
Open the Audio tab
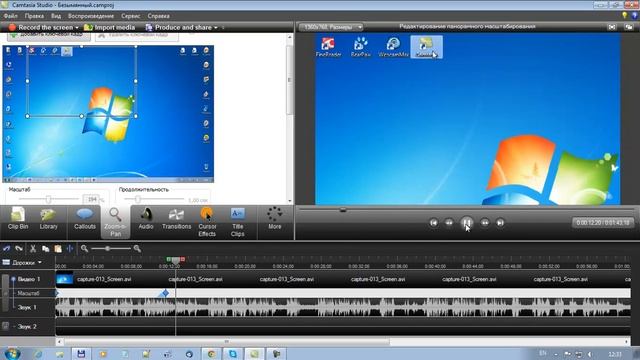(146, 219)
